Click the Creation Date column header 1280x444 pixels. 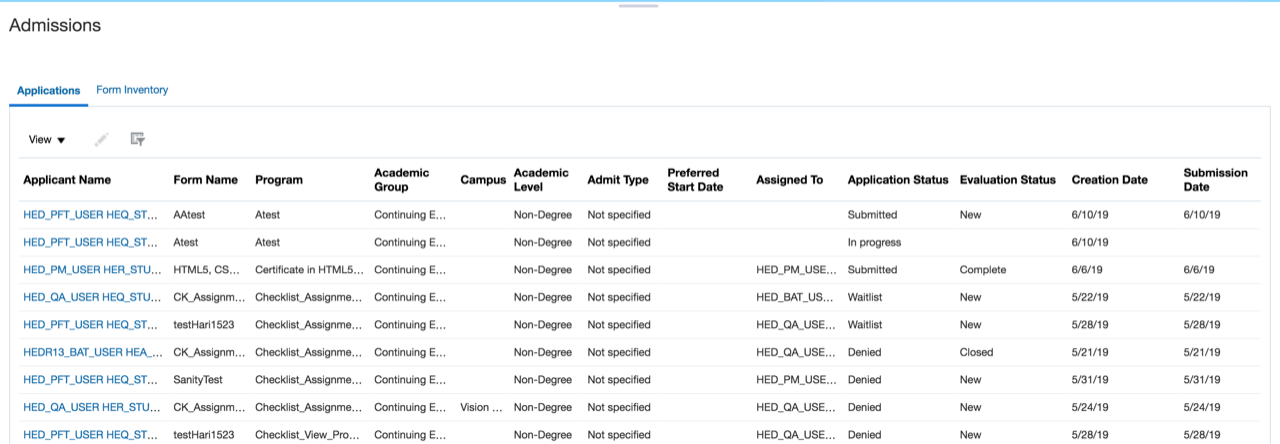(x=1109, y=180)
